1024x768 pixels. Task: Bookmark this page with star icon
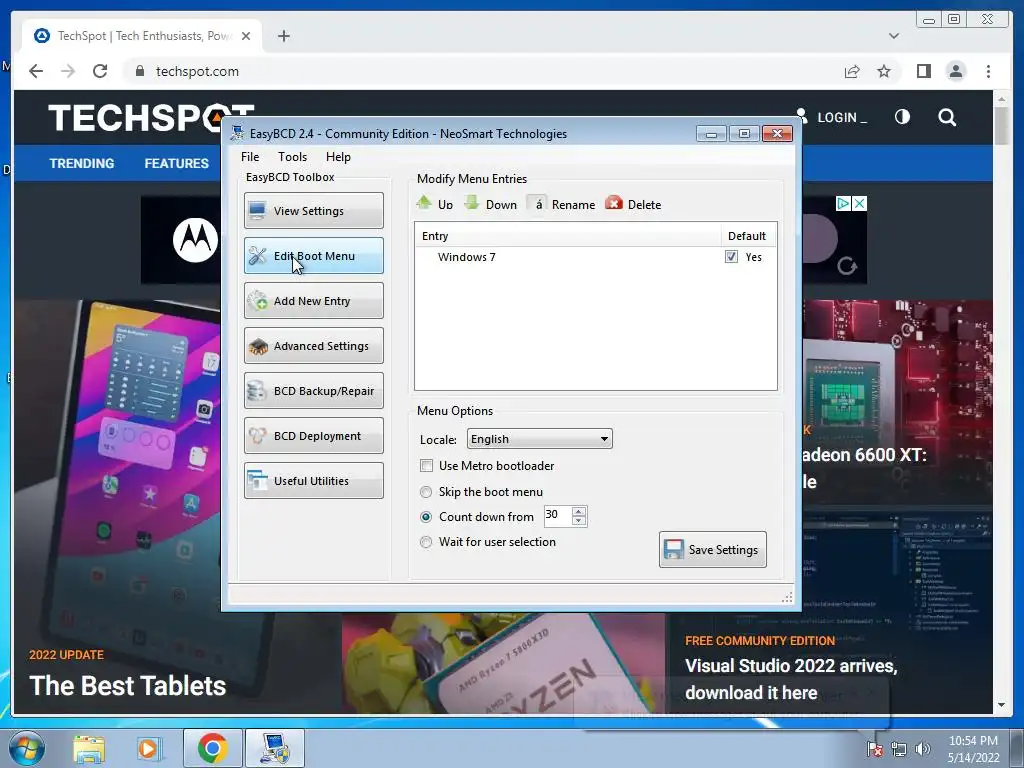pos(884,71)
